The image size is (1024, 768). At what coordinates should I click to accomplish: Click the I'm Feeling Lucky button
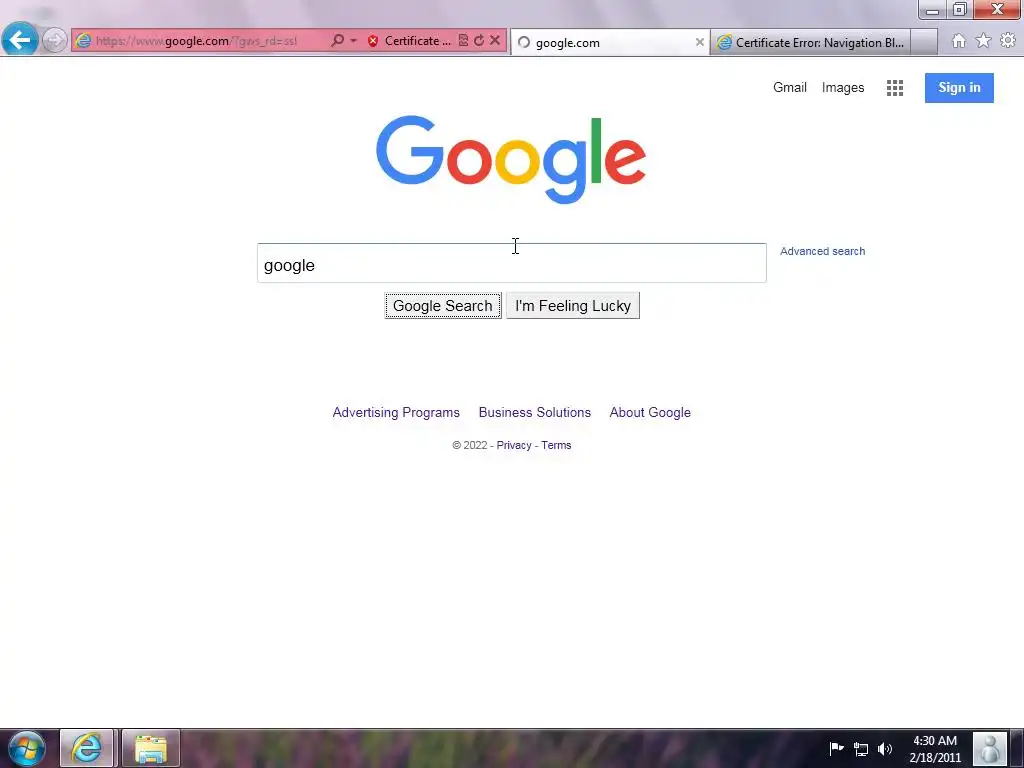[573, 306]
